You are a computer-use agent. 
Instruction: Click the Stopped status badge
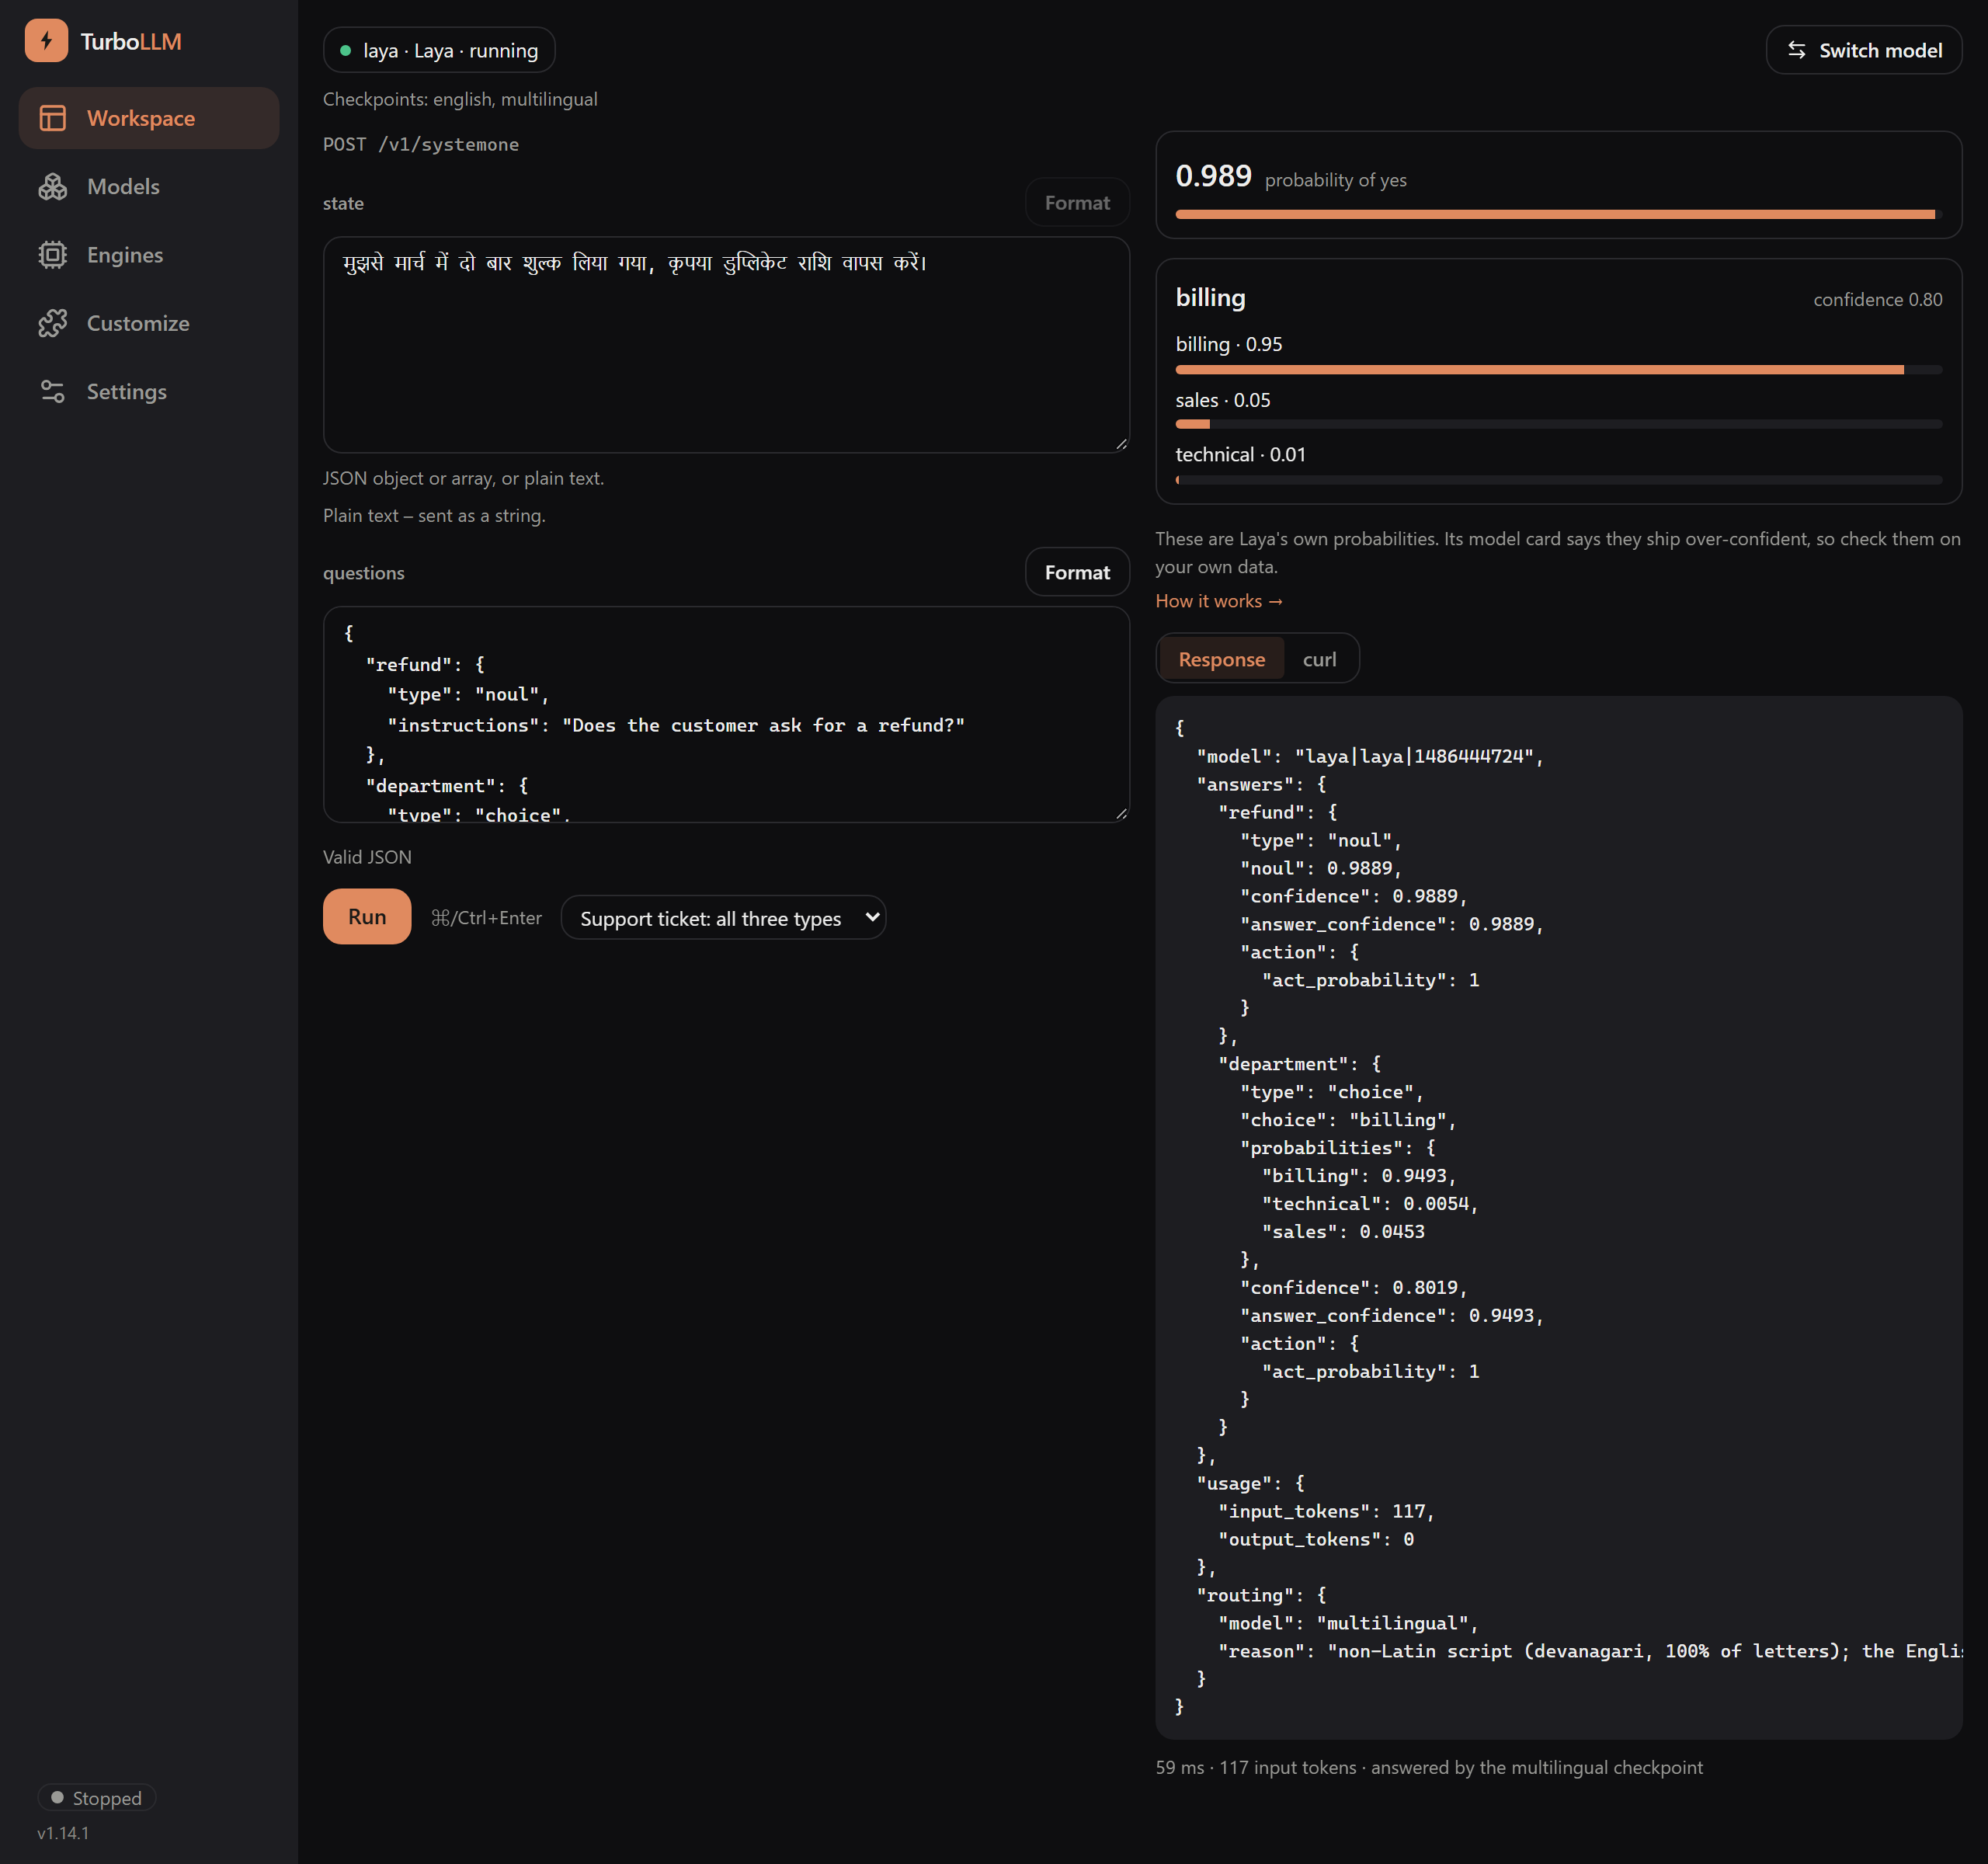point(97,1797)
